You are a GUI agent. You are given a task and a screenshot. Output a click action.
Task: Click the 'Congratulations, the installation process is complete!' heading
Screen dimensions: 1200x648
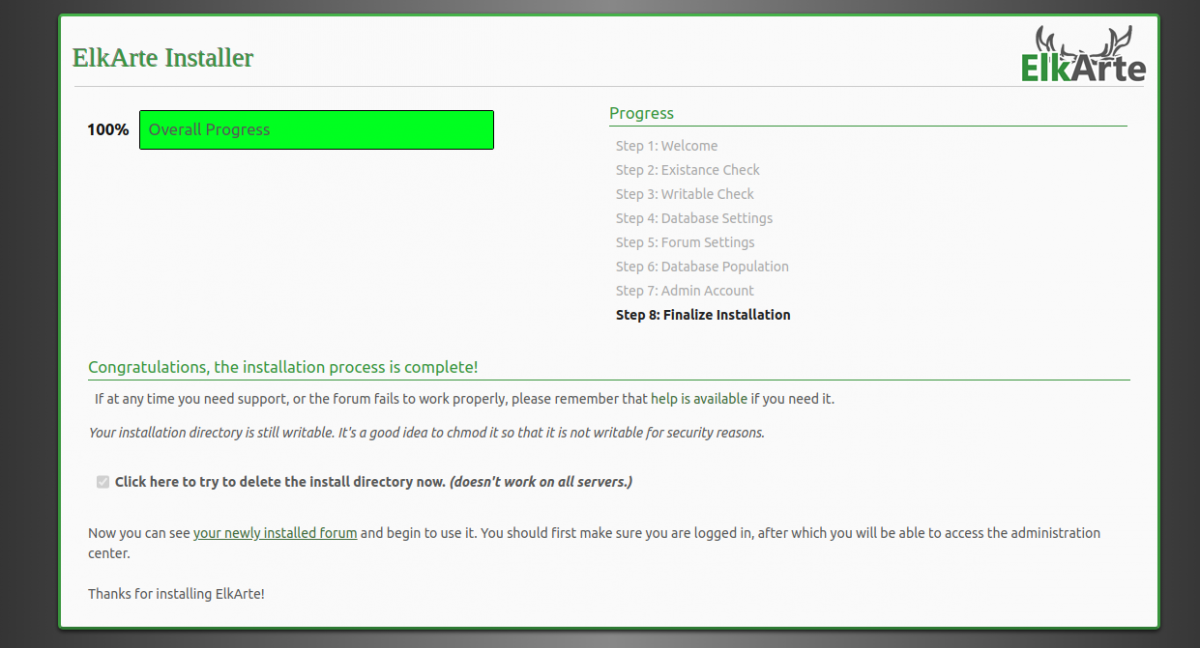(x=283, y=367)
